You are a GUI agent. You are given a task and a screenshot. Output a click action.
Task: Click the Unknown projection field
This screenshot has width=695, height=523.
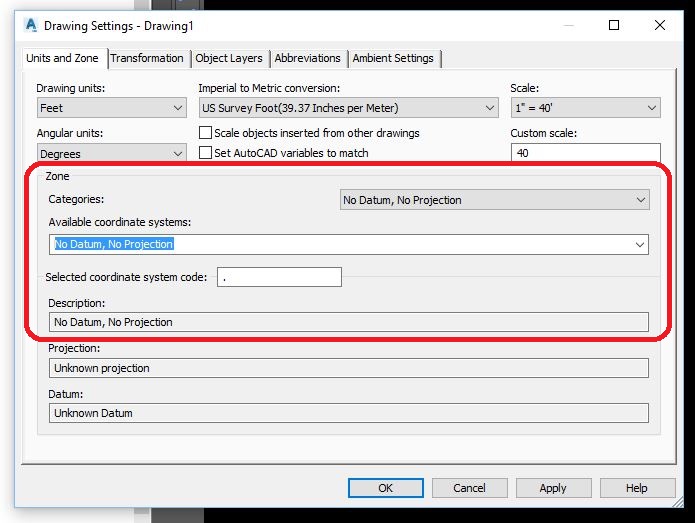[x=349, y=368]
